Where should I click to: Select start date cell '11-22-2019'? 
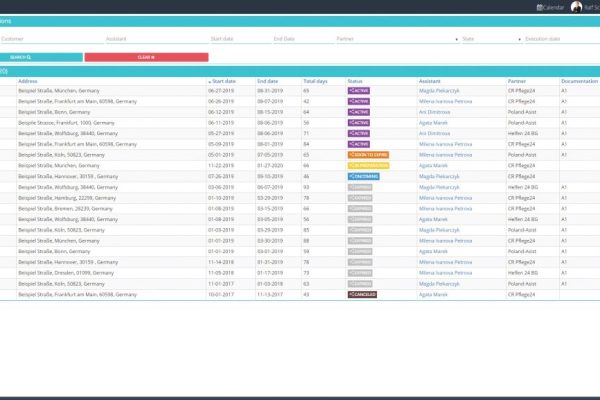click(x=221, y=166)
